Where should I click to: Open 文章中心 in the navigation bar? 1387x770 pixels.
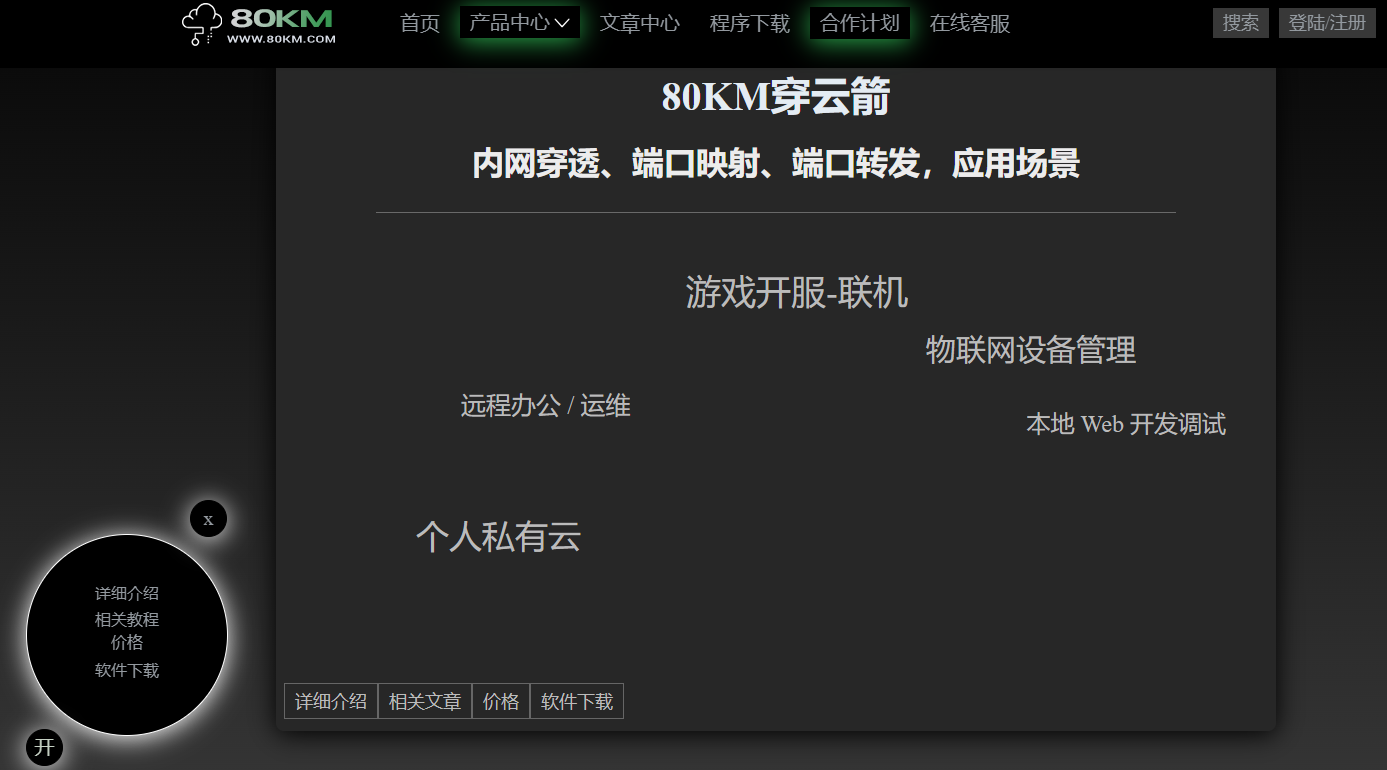tap(640, 23)
